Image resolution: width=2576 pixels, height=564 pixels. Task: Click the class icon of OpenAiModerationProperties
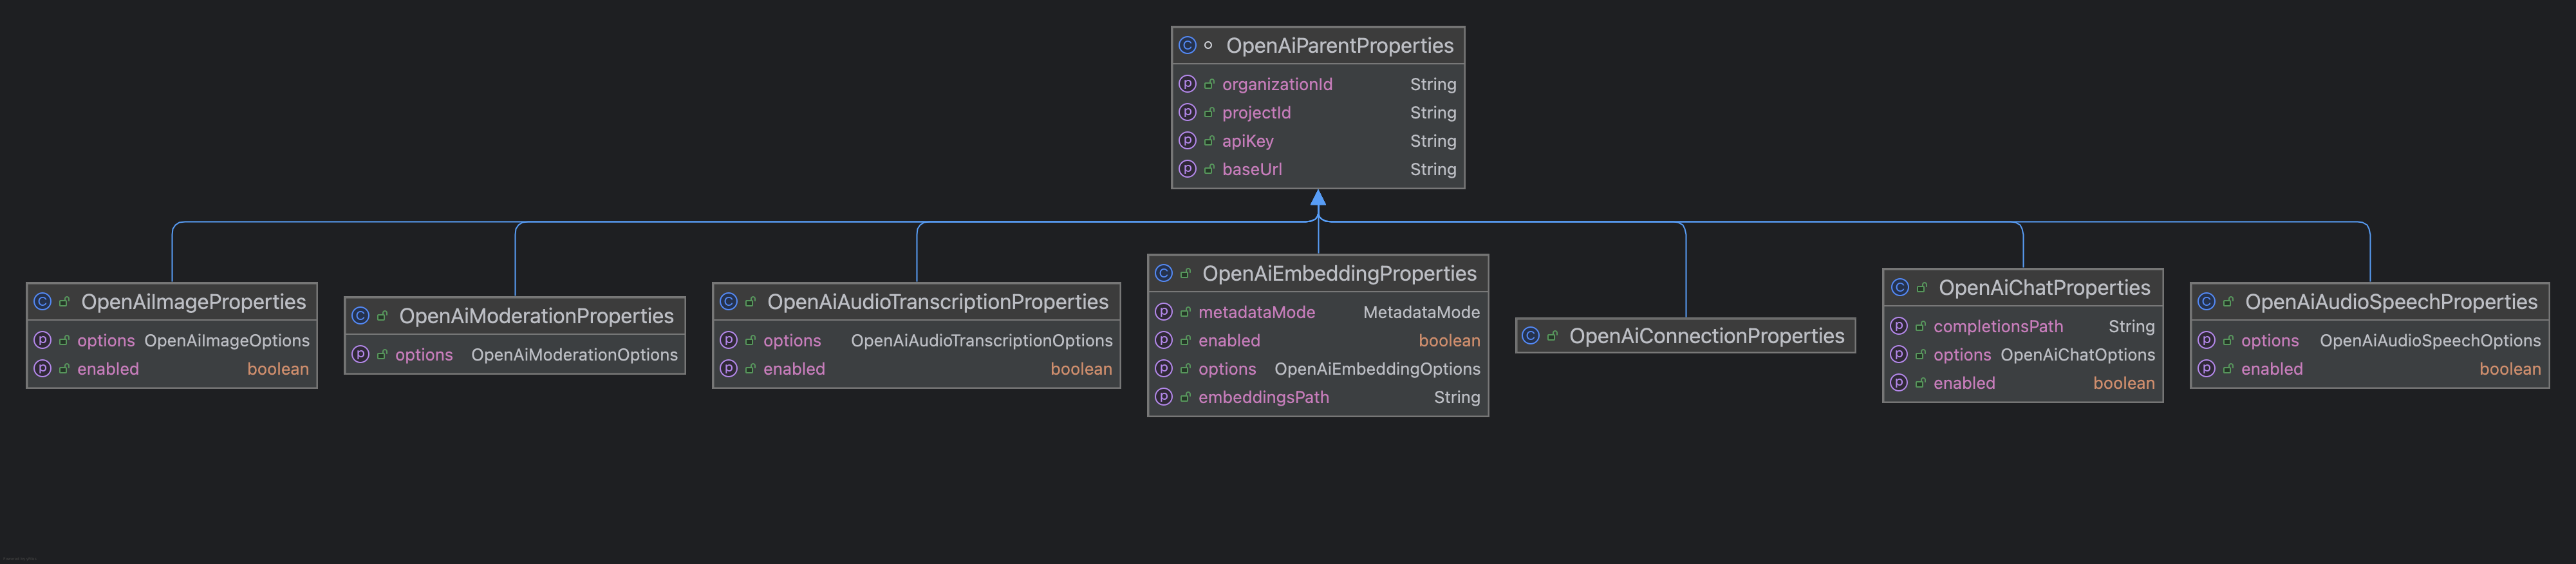[360, 316]
